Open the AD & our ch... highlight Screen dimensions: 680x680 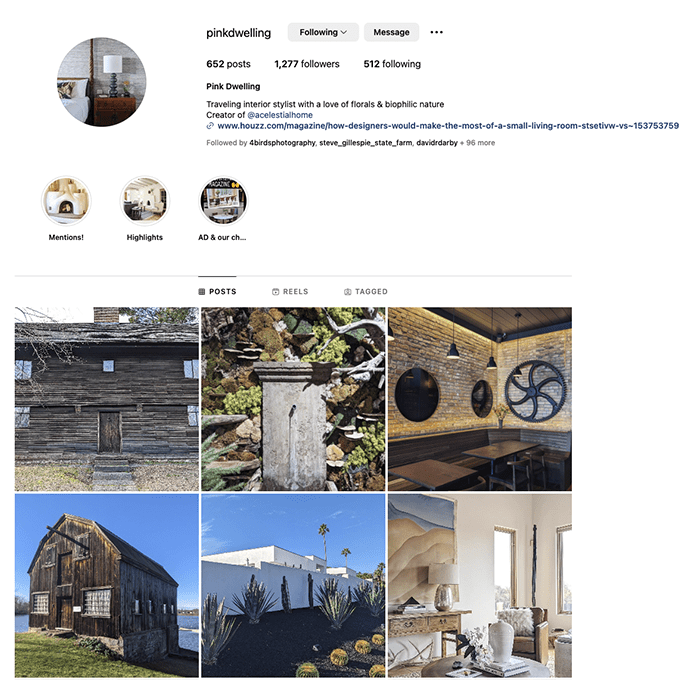(x=223, y=201)
